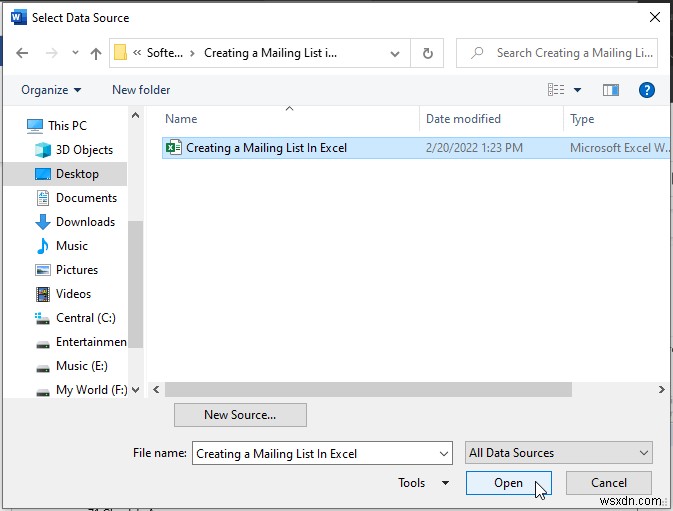Click the forward navigation arrow

(x=52, y=53)
